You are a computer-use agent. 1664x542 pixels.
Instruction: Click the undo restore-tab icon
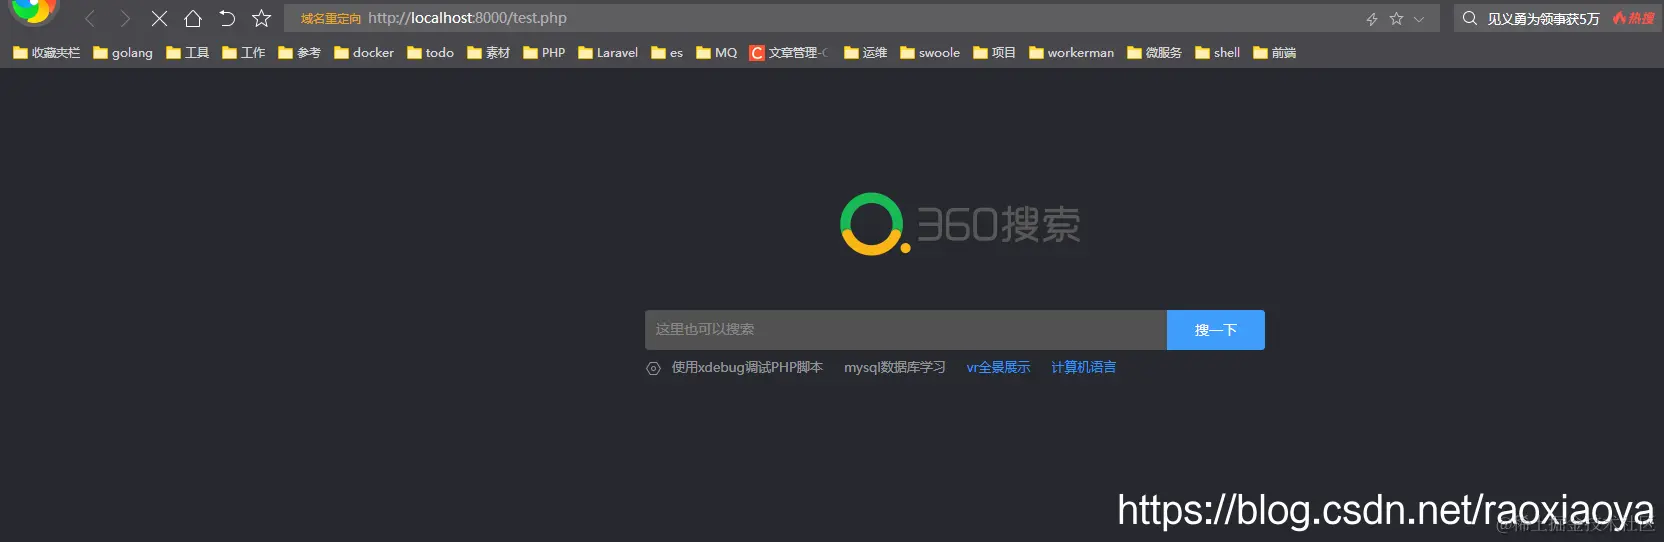point(227,18)
